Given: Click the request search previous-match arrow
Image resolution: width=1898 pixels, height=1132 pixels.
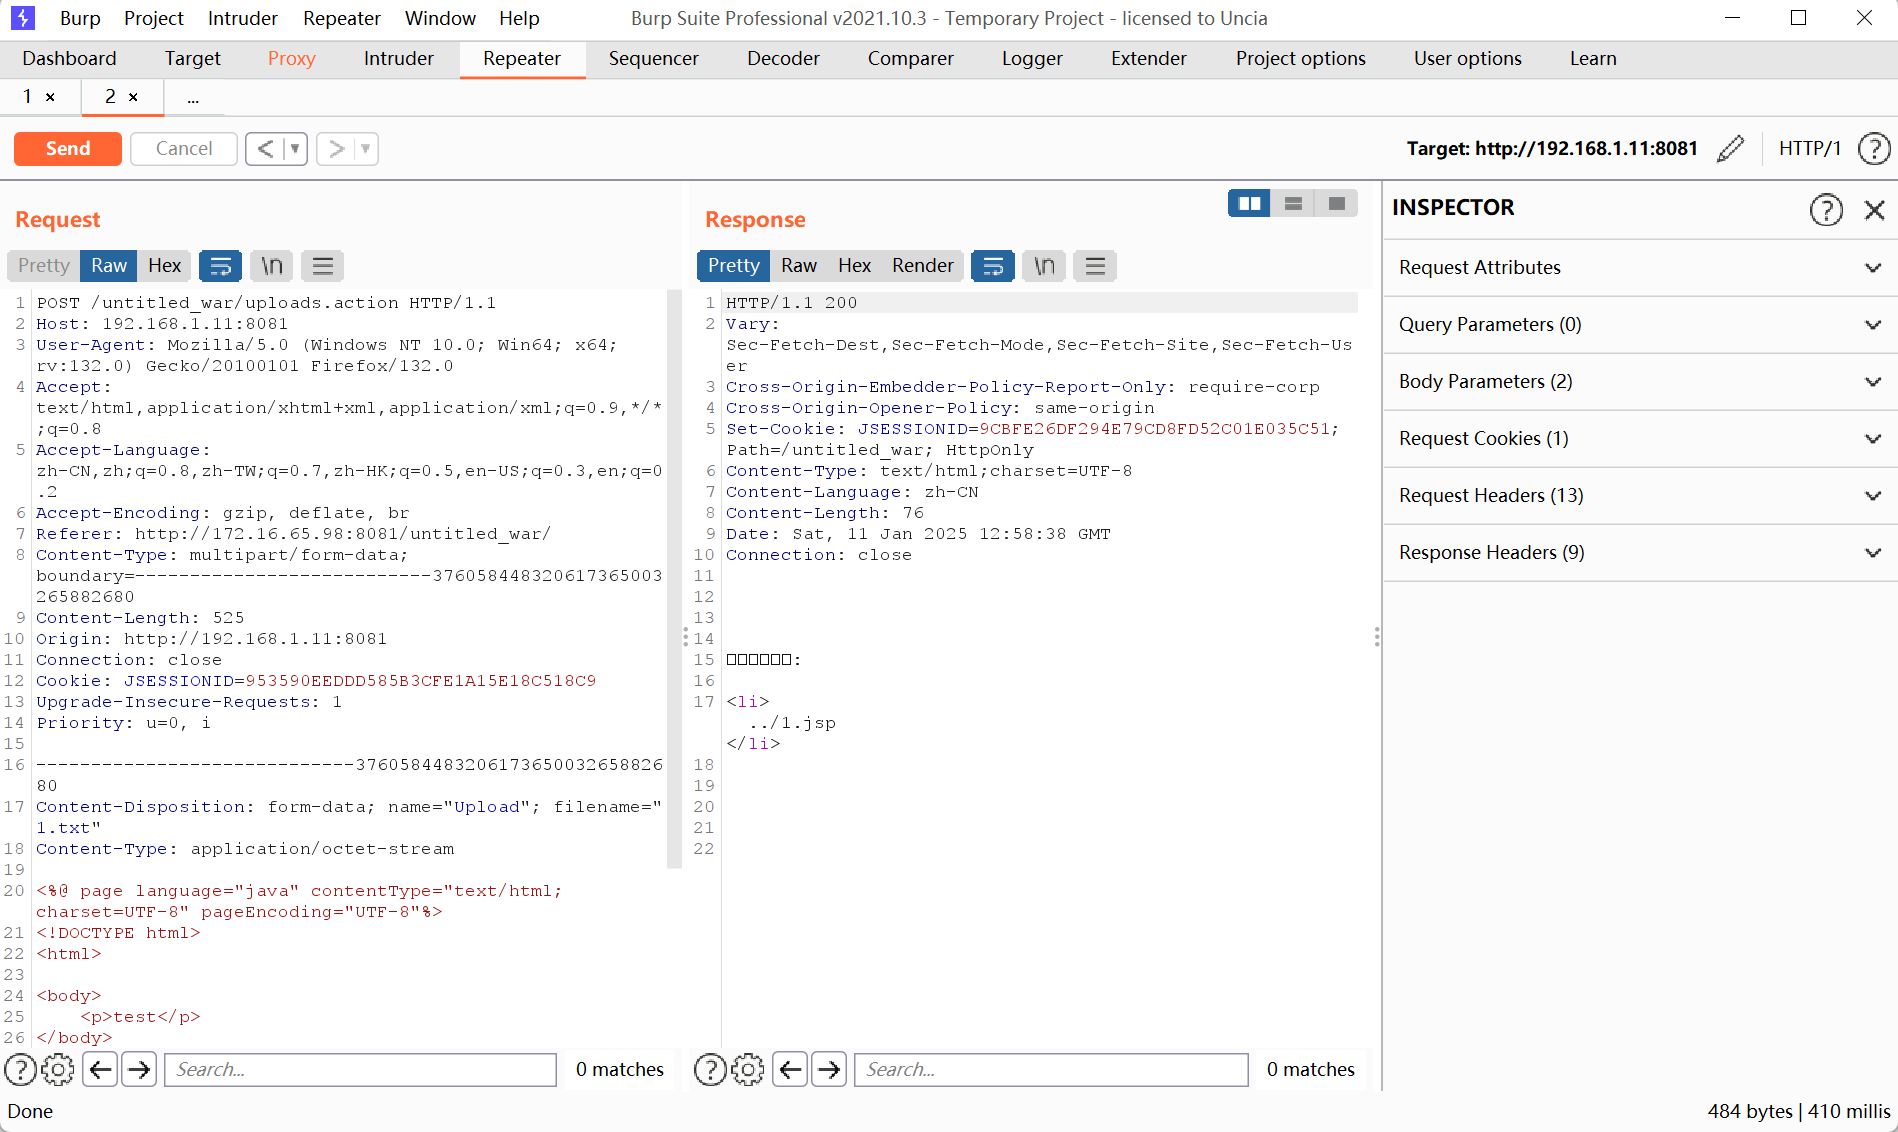Looking at the screenshot, I should tap(101, 1069).
